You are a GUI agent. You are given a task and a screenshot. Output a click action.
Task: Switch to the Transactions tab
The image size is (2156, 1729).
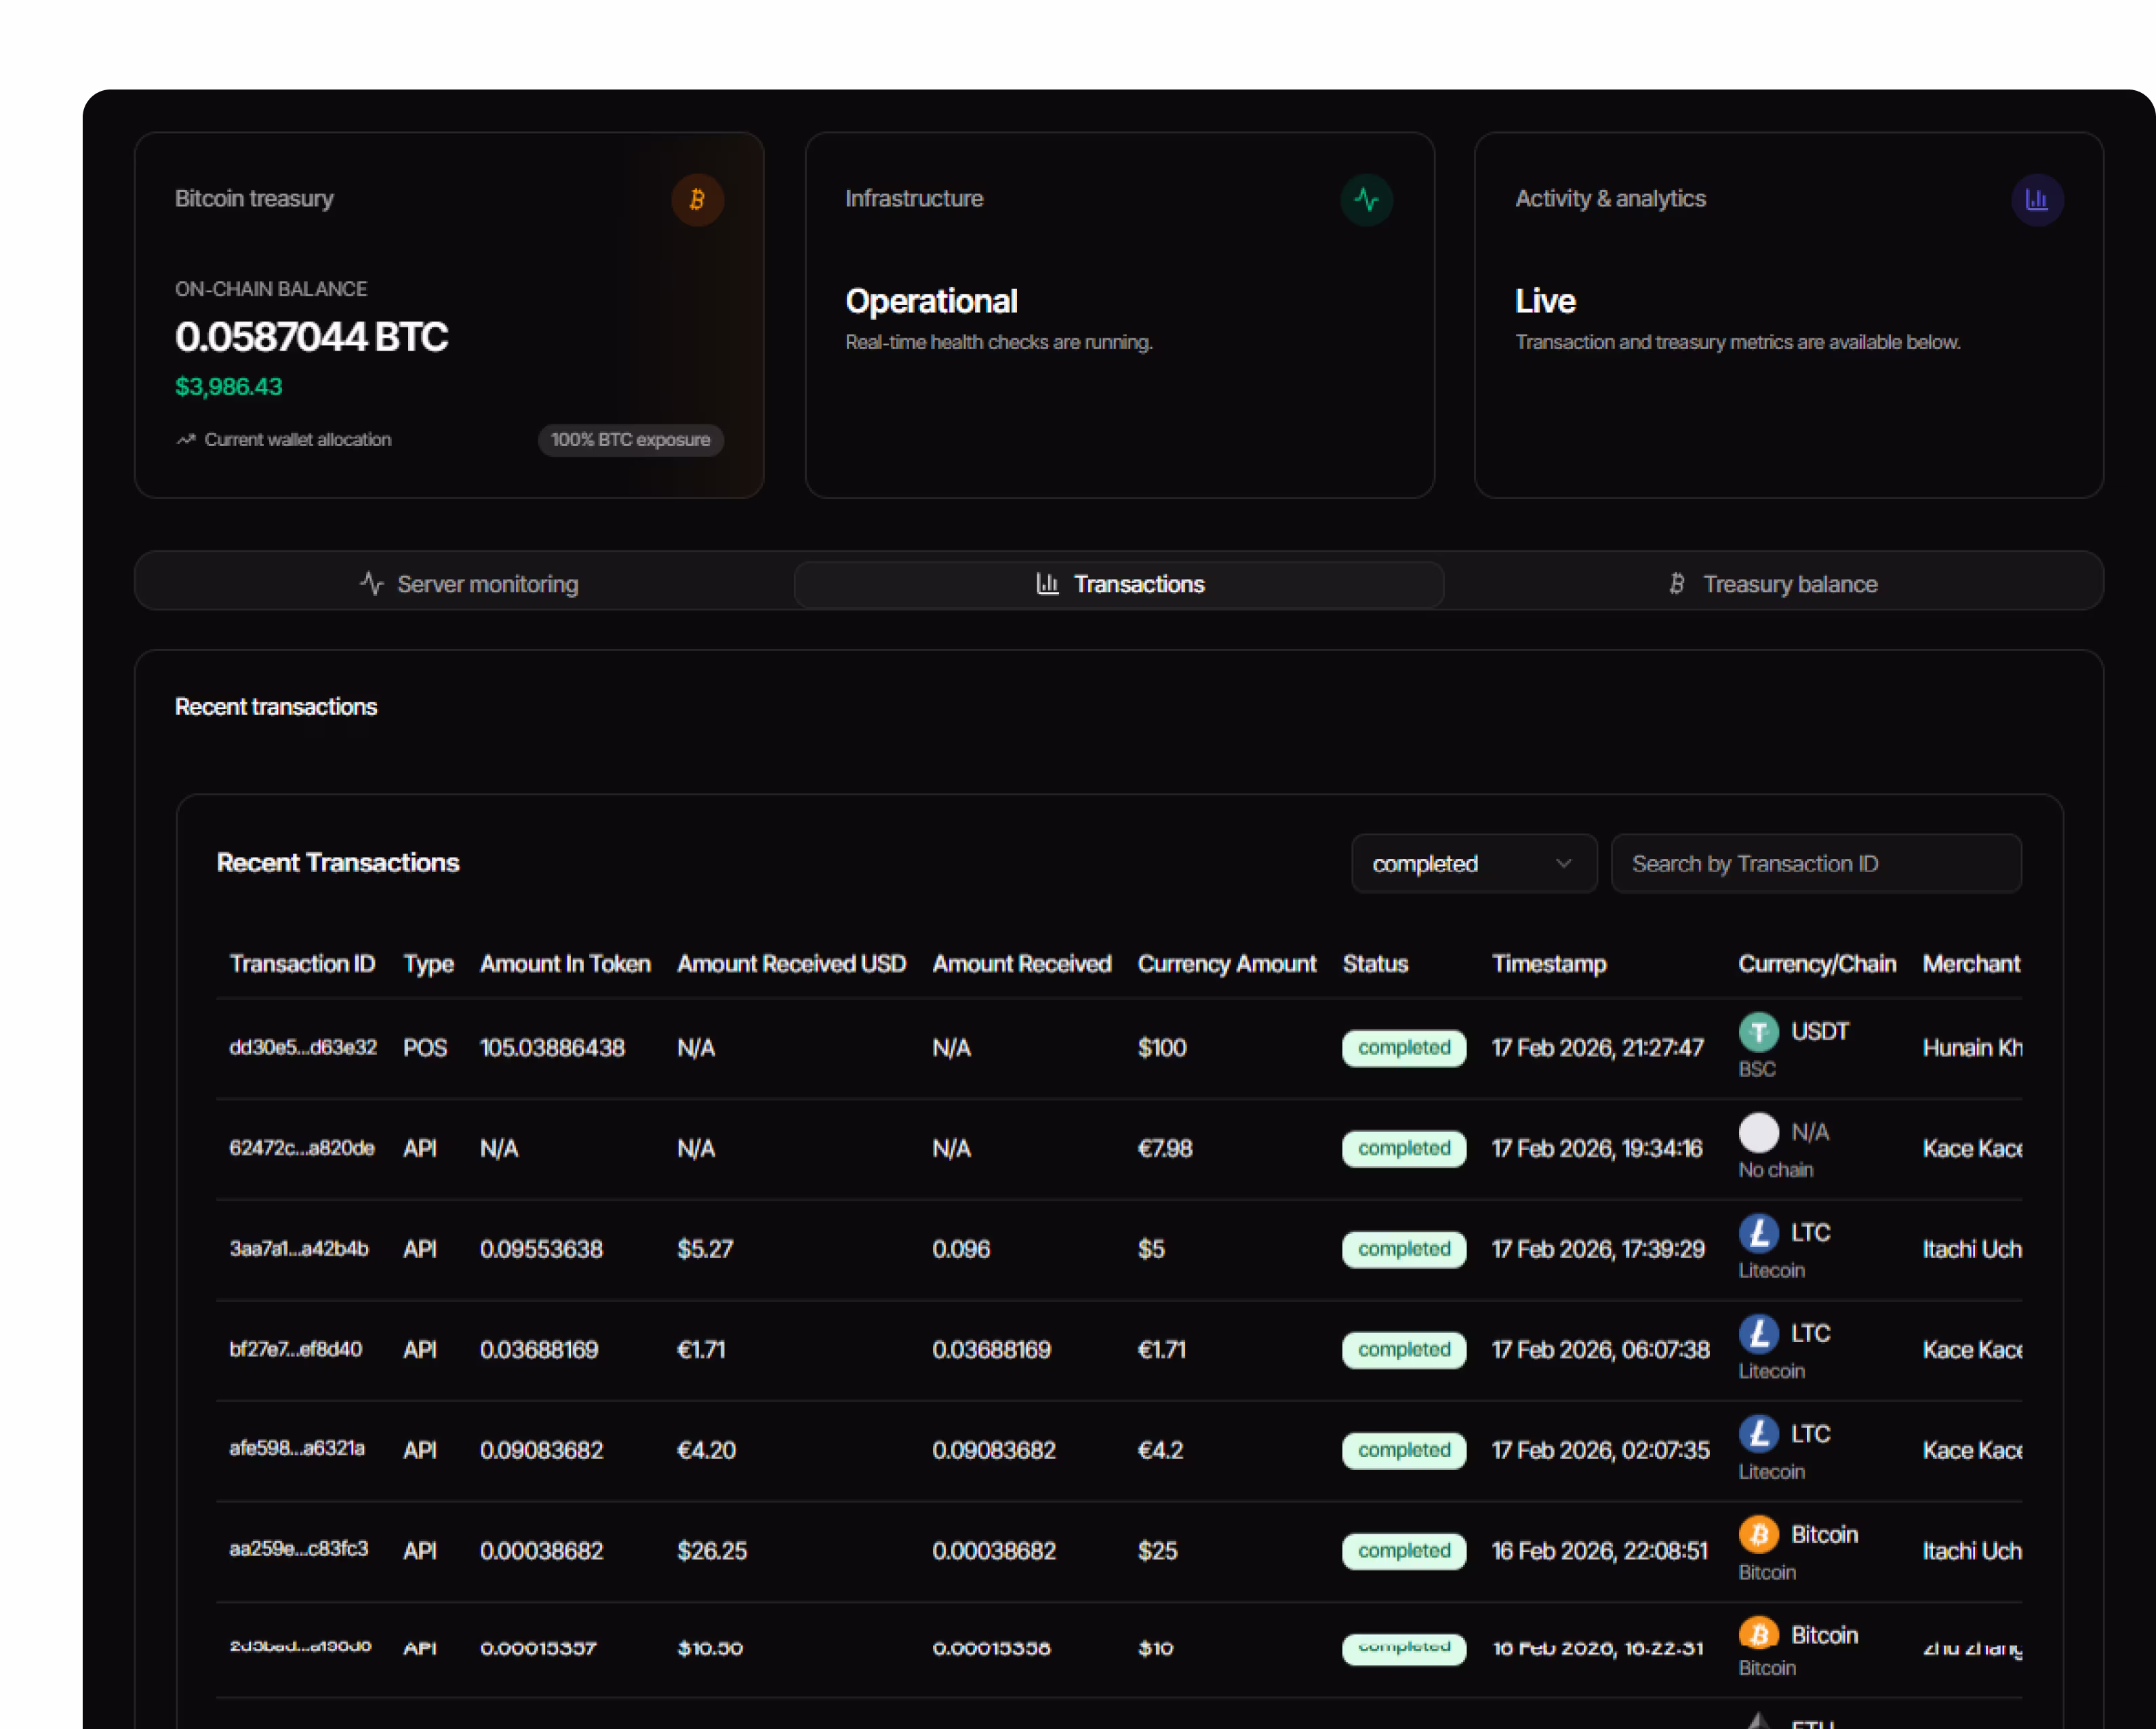tap(1119, 584)
